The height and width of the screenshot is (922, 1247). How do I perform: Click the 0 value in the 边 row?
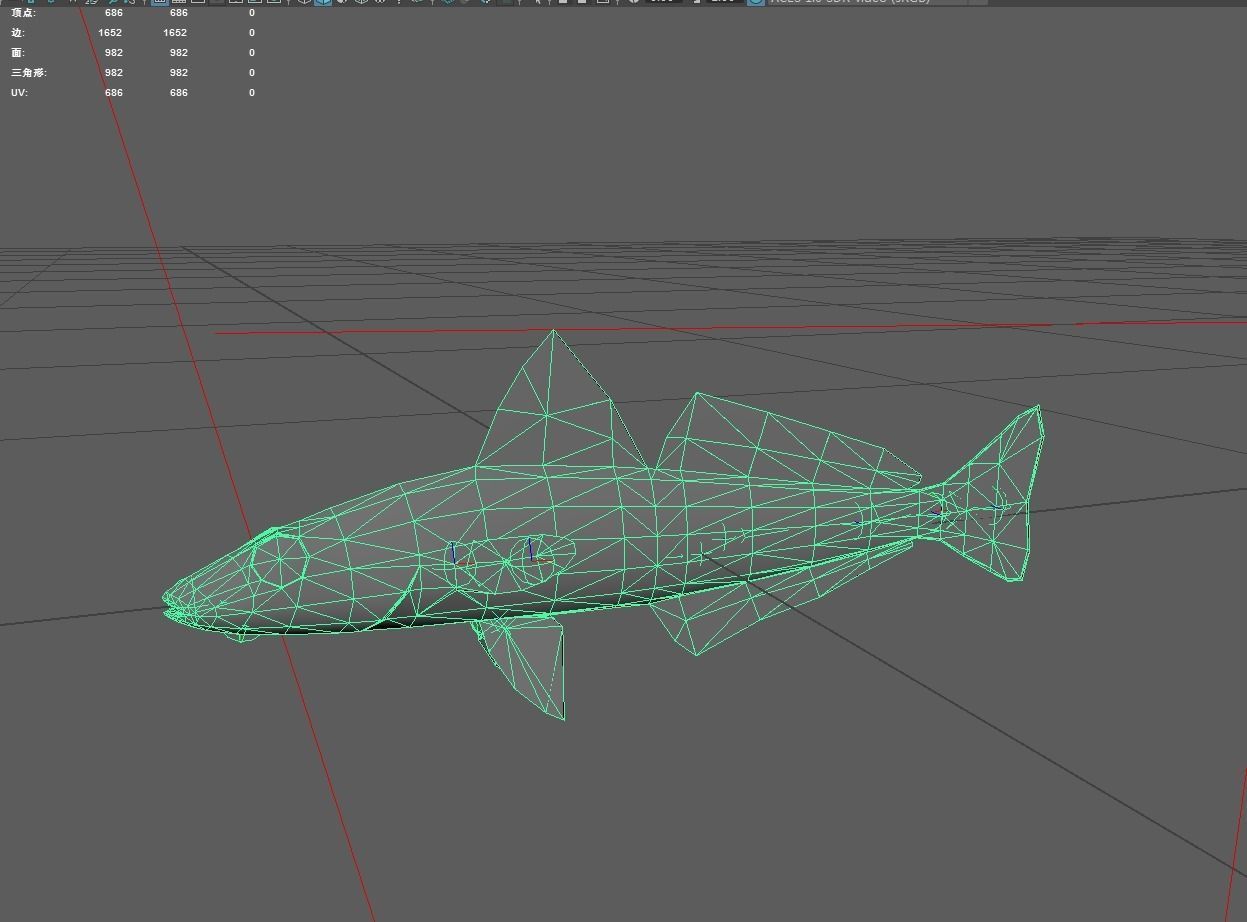(x=252, y=33)
